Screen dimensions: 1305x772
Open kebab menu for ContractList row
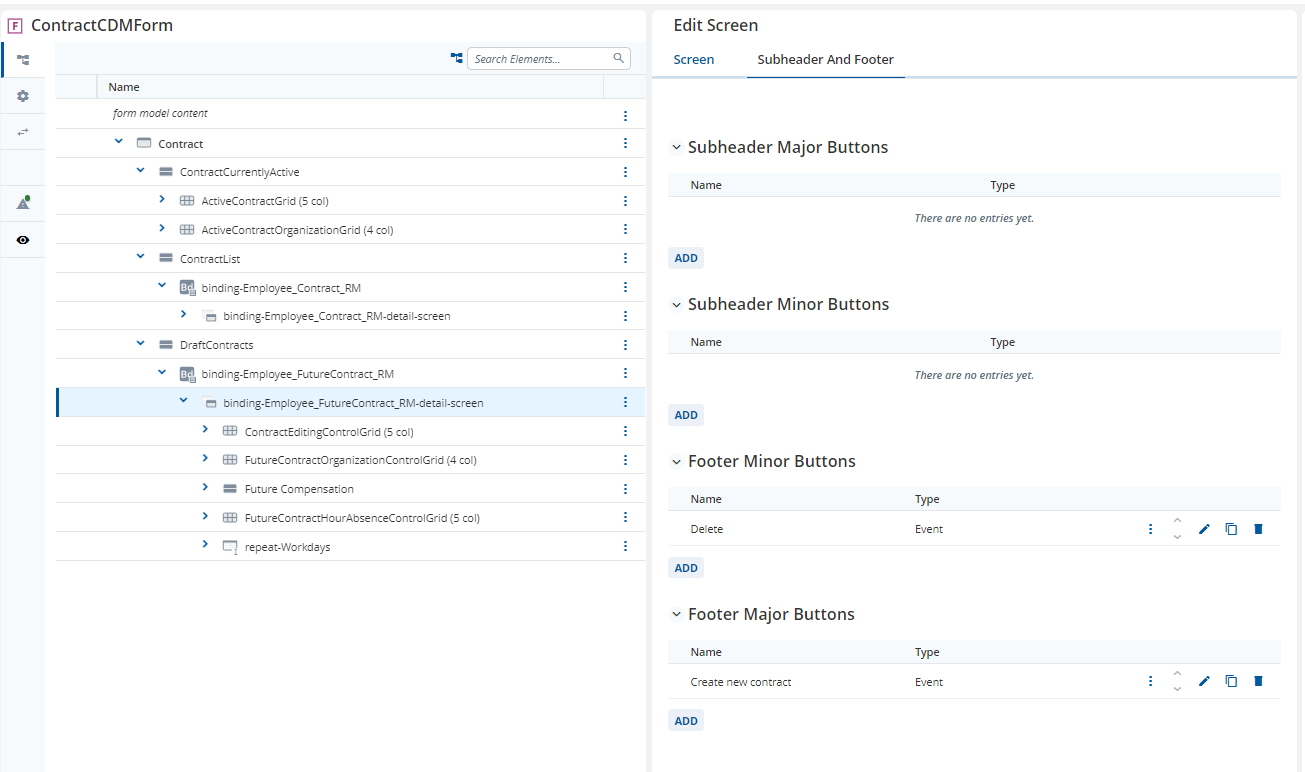click(x=625, y=259)
